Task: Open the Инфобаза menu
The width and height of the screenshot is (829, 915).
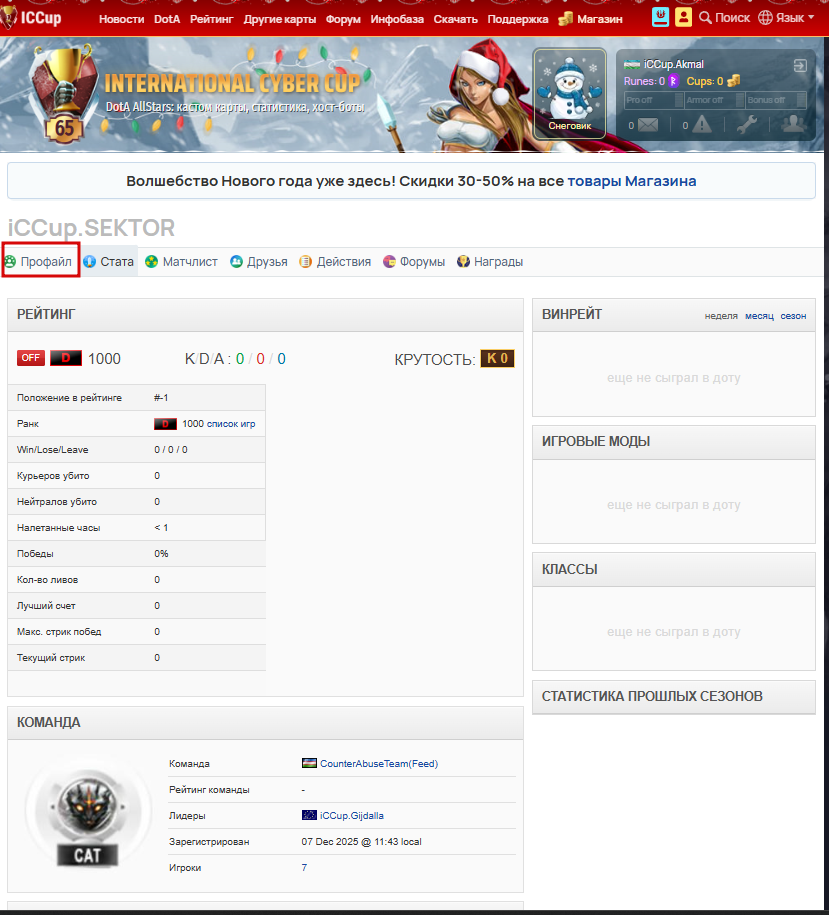Action: pyautogui.click(x=397, y=19)
